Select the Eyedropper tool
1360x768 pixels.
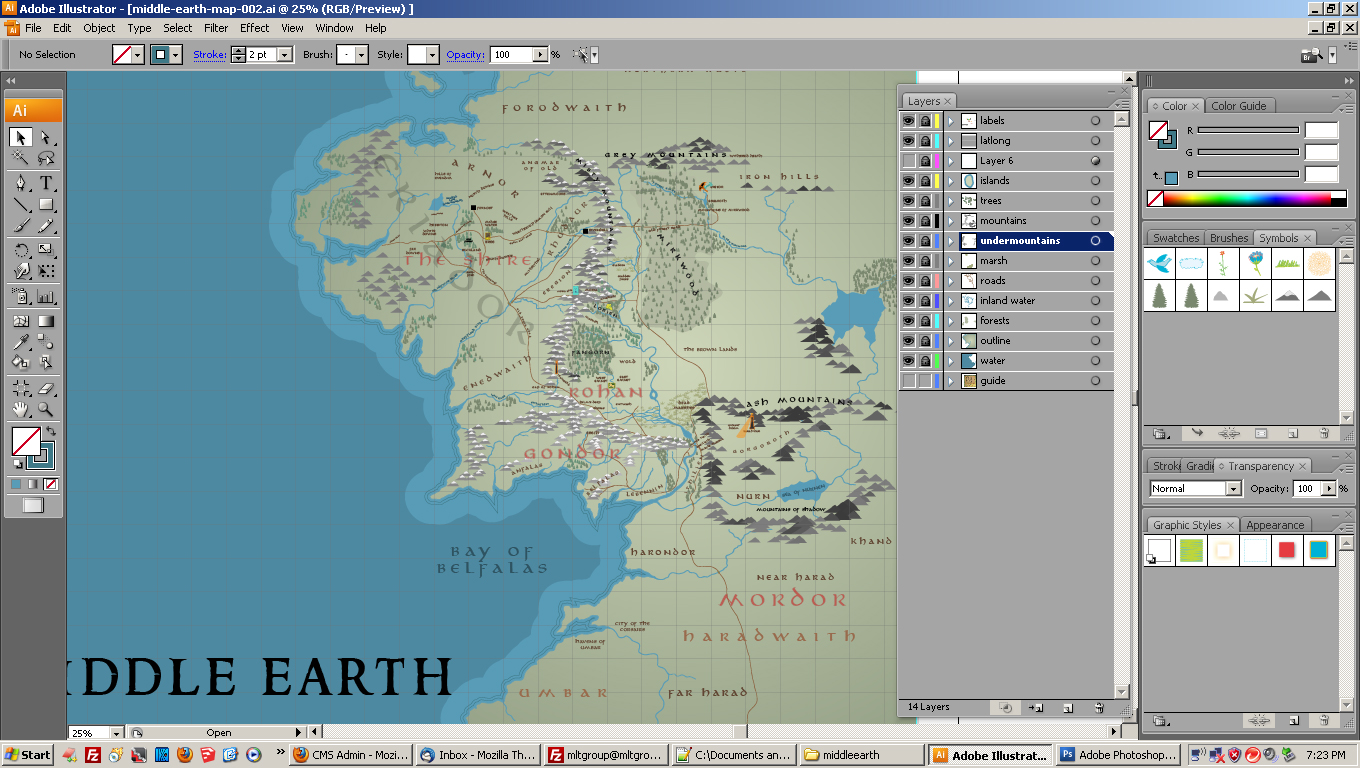pos(21,342)
